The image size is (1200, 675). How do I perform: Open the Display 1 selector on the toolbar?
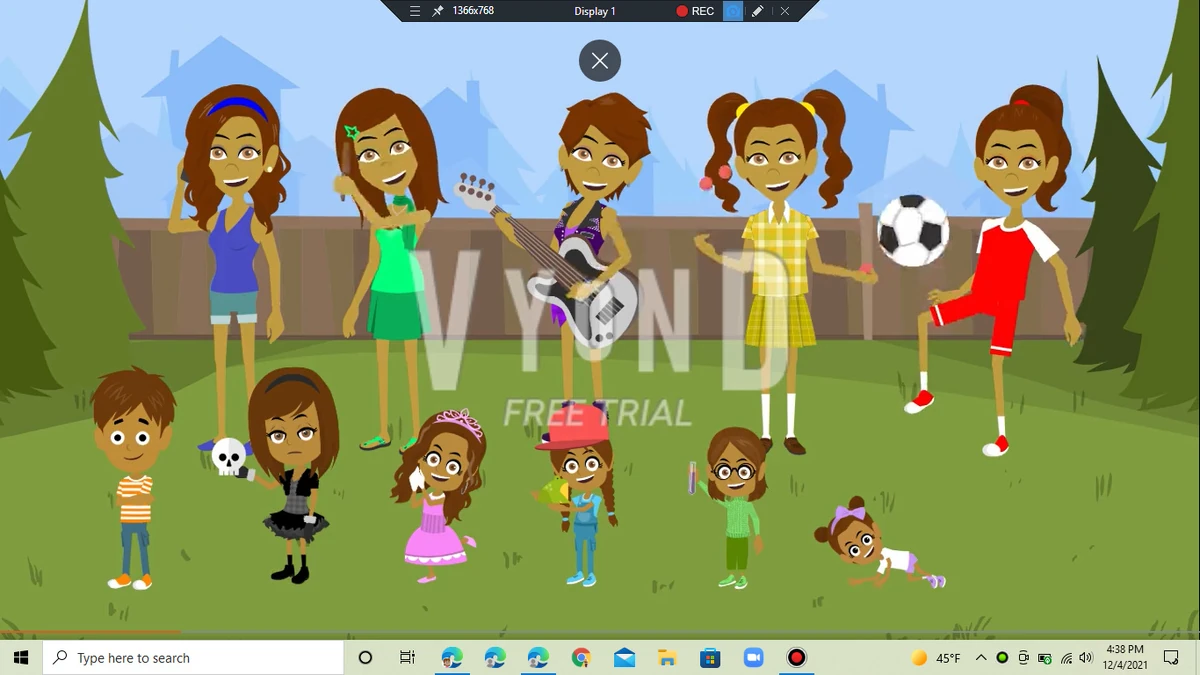(595, 11)
